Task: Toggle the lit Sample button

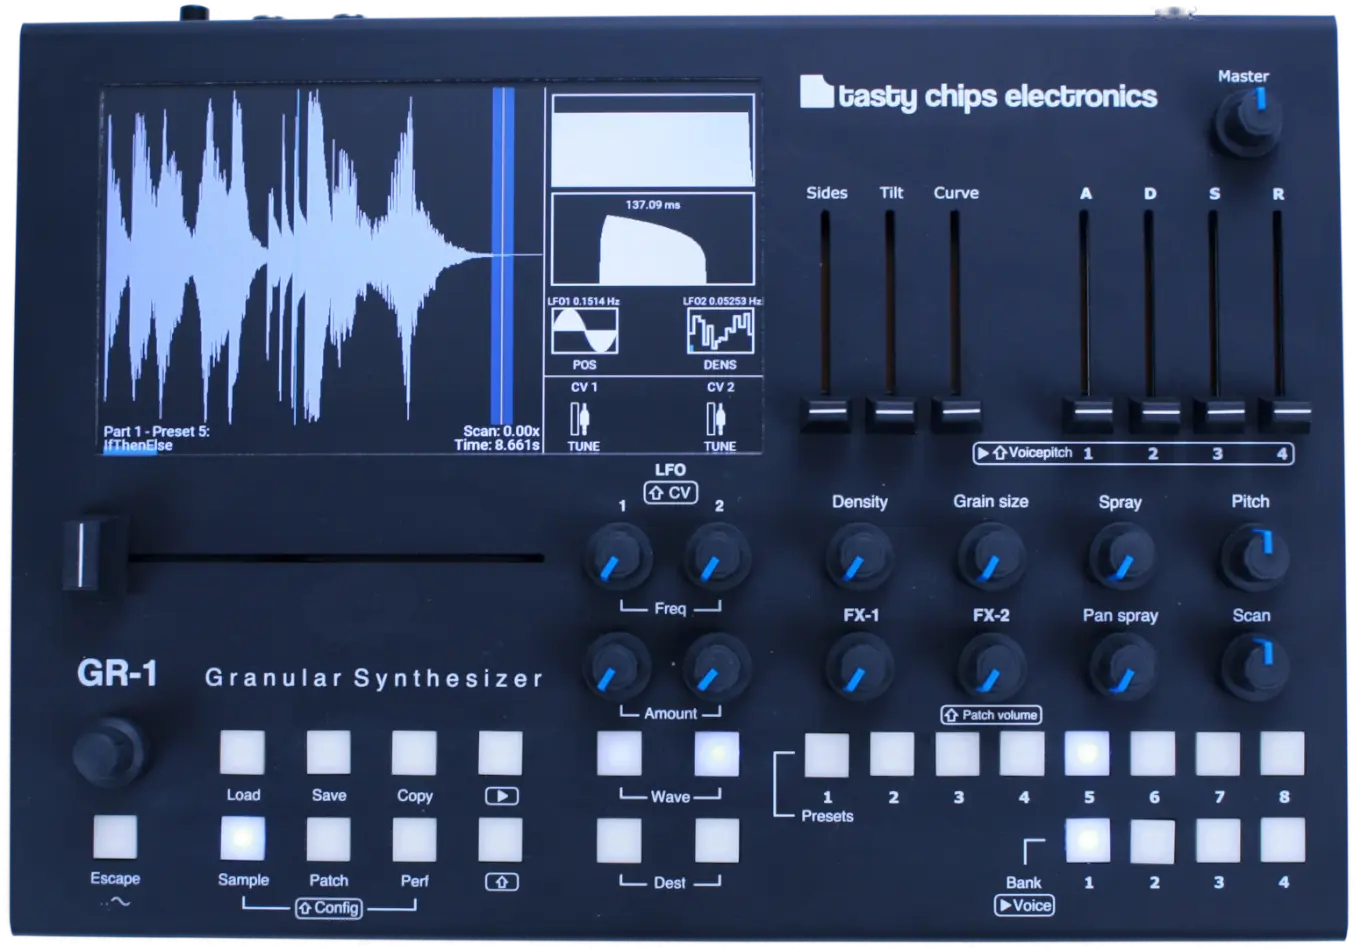Action: 242,838
